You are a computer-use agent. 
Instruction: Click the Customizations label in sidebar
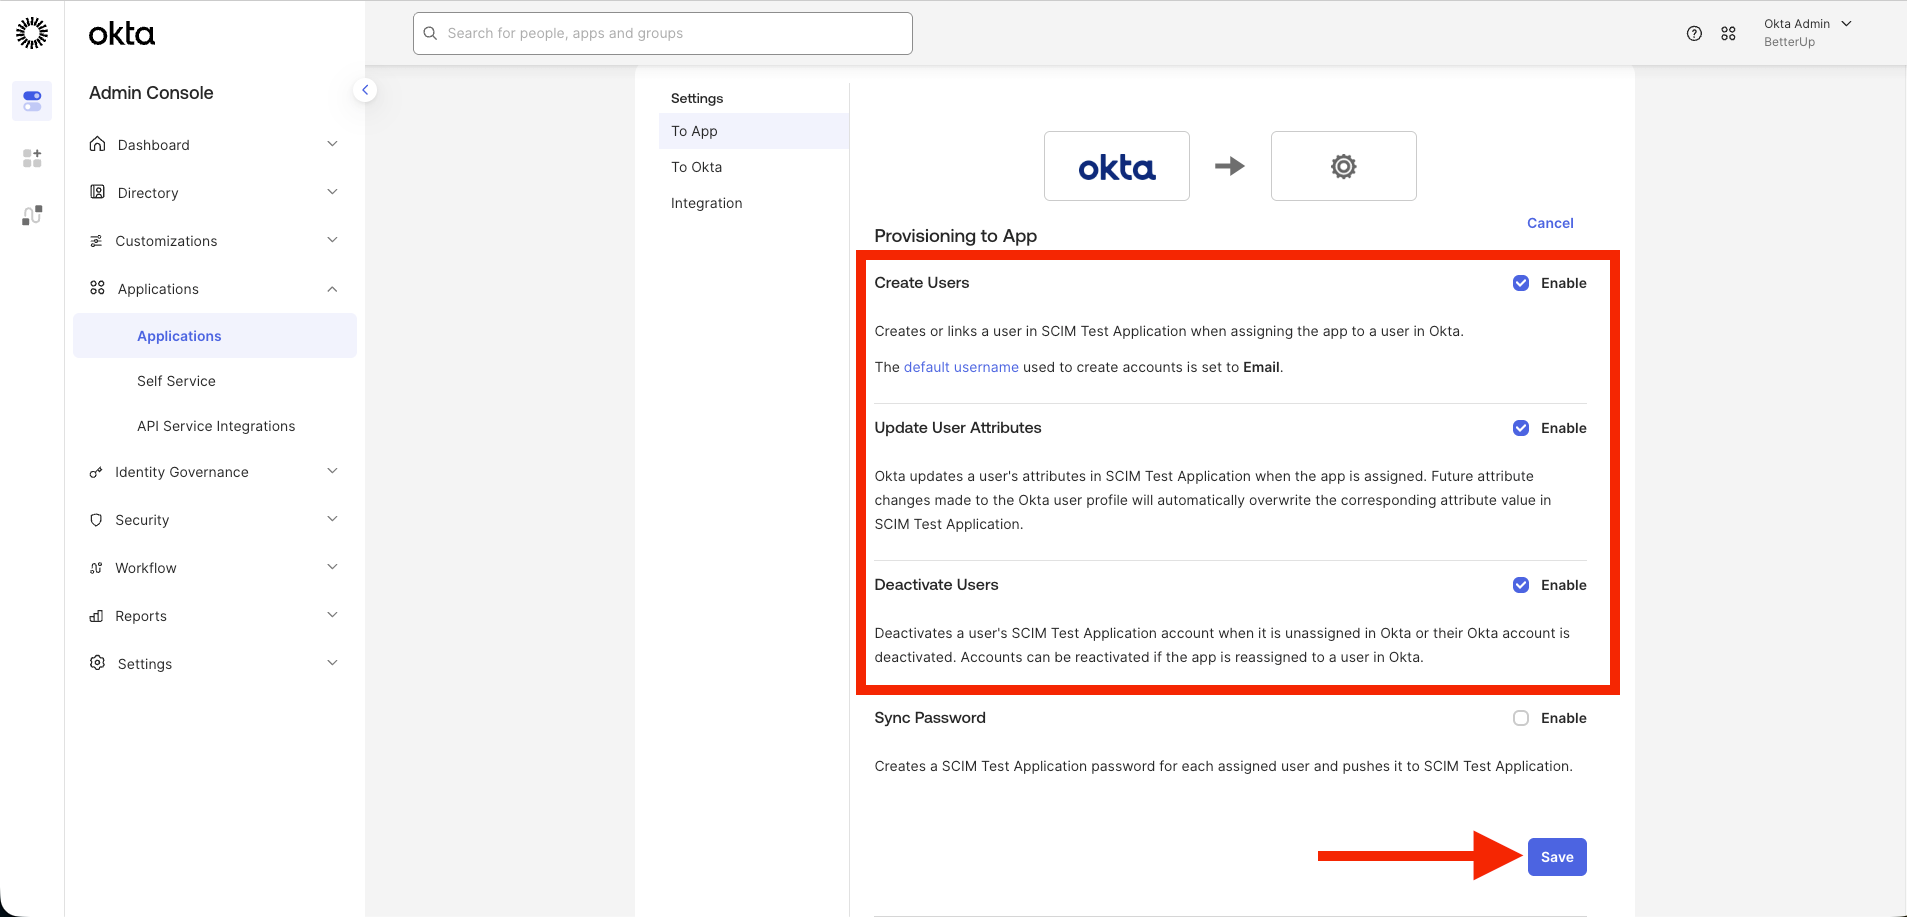point(166,241)
